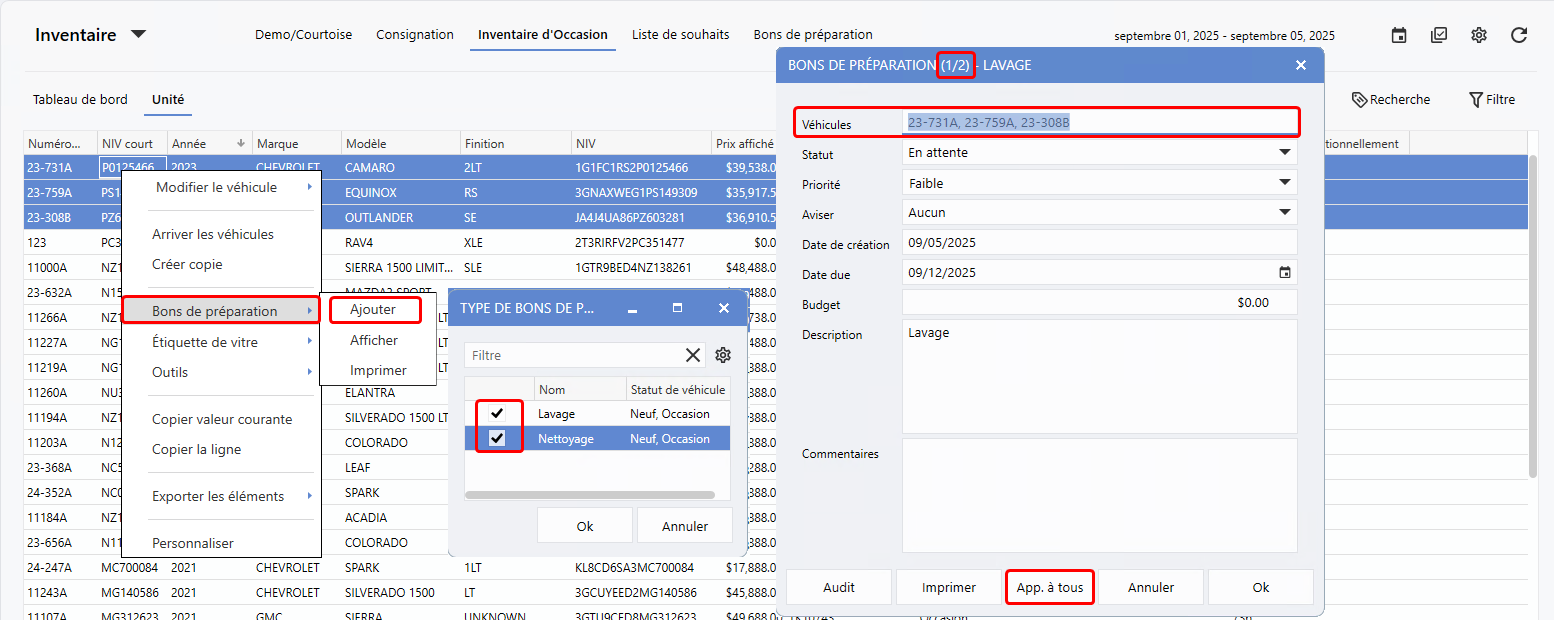Image resolution: width=1554 pixels, height=620 pixels.
Task: Clear the filter text with X icon
Action: pos(693,355)
